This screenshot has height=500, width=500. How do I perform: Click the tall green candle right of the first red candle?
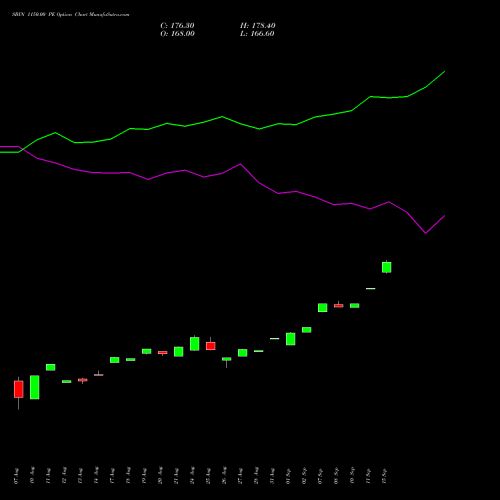pyautogui.click(x=35, y=387)
